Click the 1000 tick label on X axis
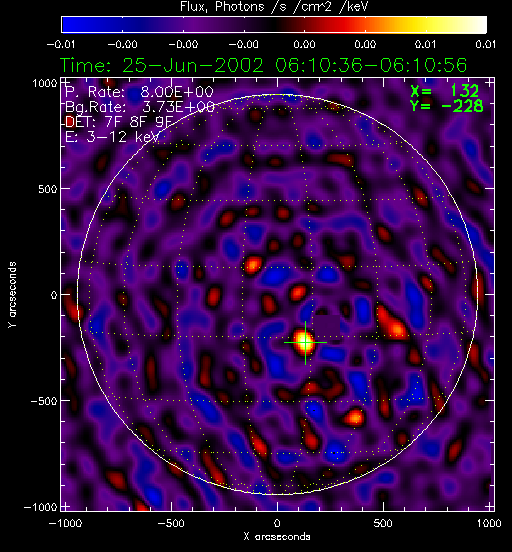The width and height of the screenshot is (512, 552). pyautogui.click(x=489, y=523)
